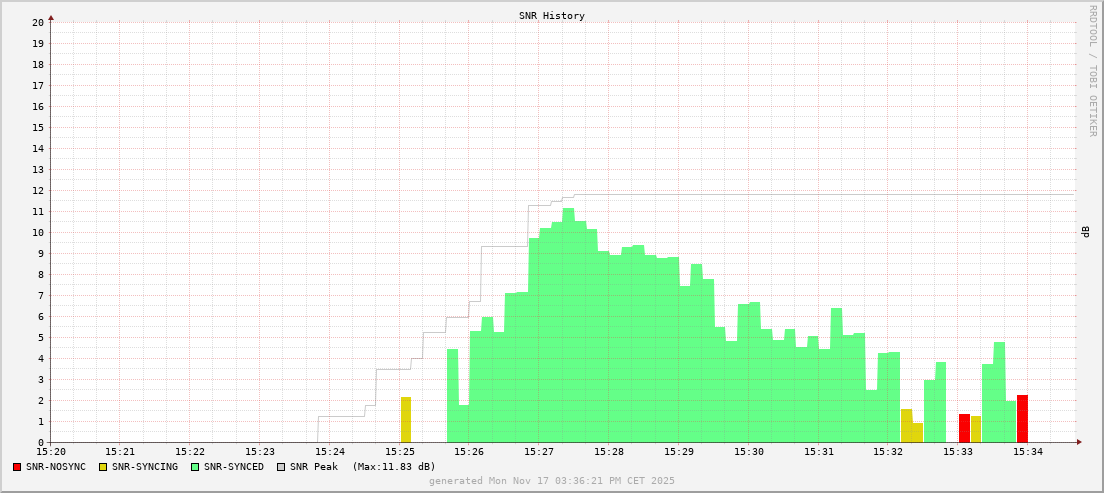Click the dB axis label on the right
1104x493 pixels.
(x=1086, y=232)
